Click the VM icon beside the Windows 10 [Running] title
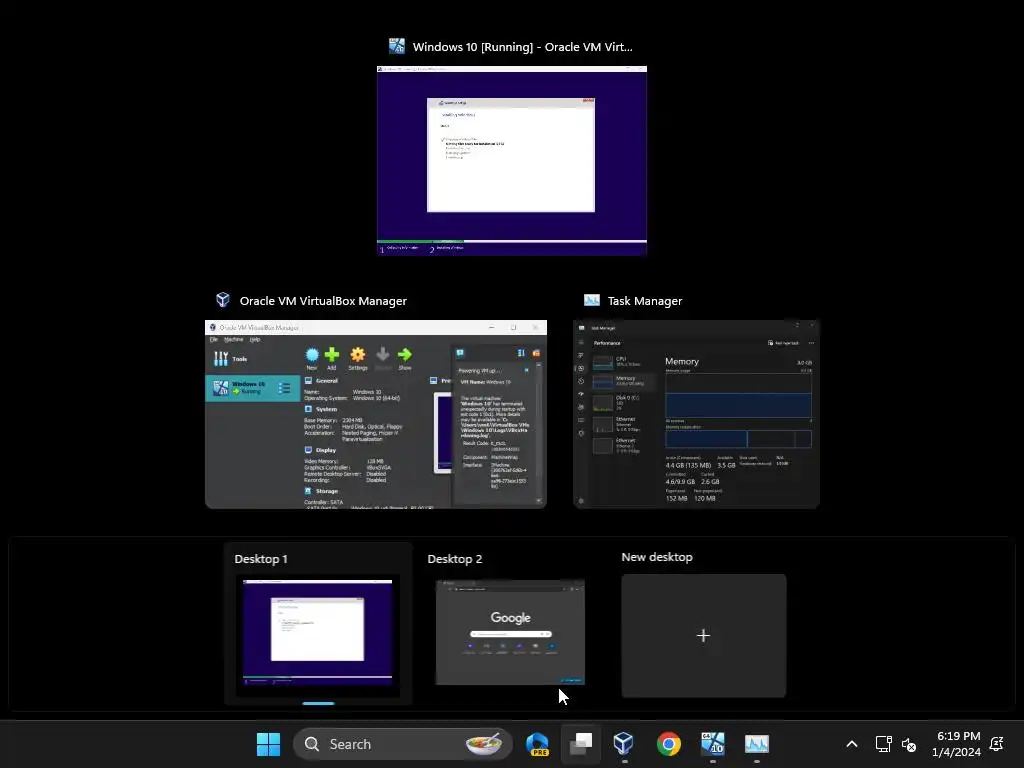The width and height of the screenshot is (1024, 768). (x=396, y=46)
